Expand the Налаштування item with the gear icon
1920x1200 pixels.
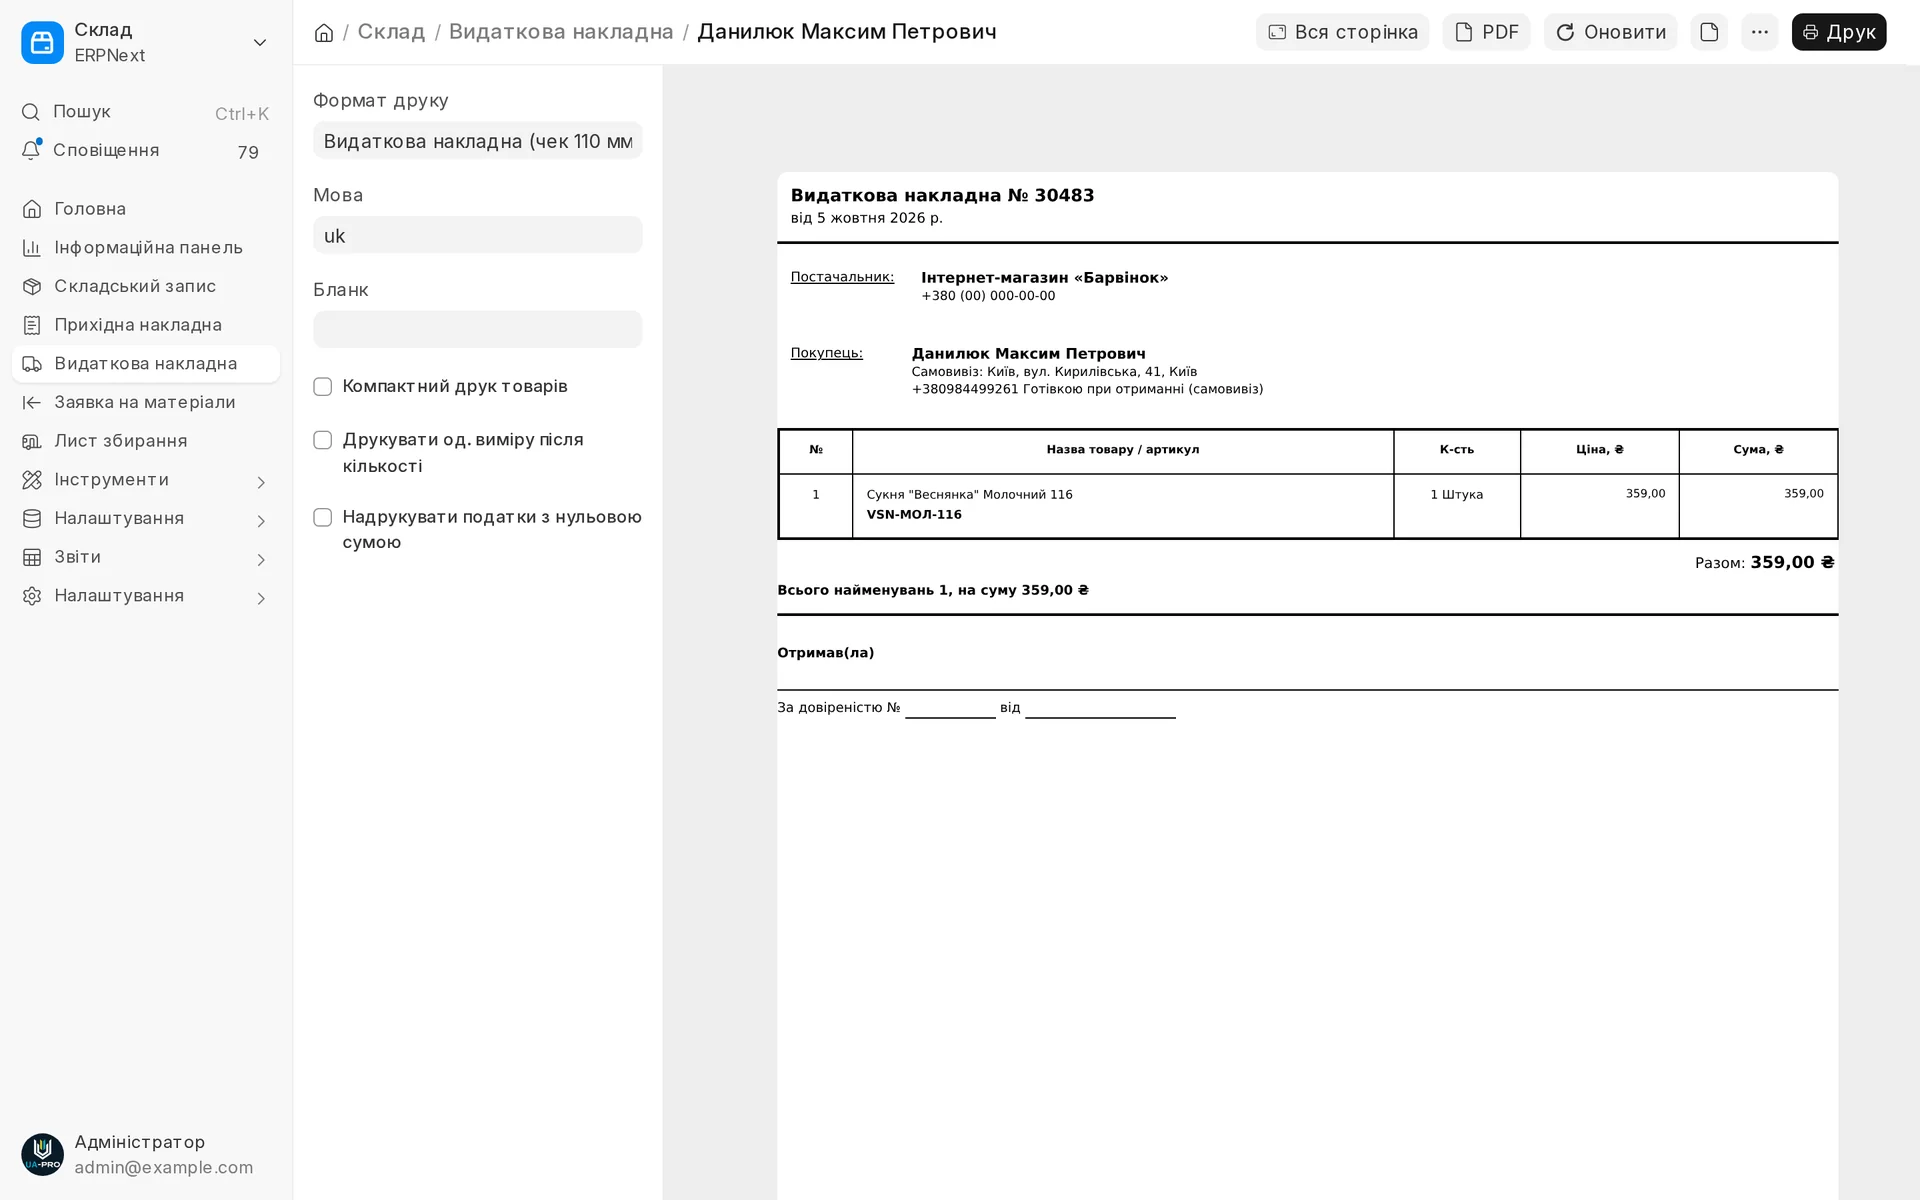click(x=261, y=598)
